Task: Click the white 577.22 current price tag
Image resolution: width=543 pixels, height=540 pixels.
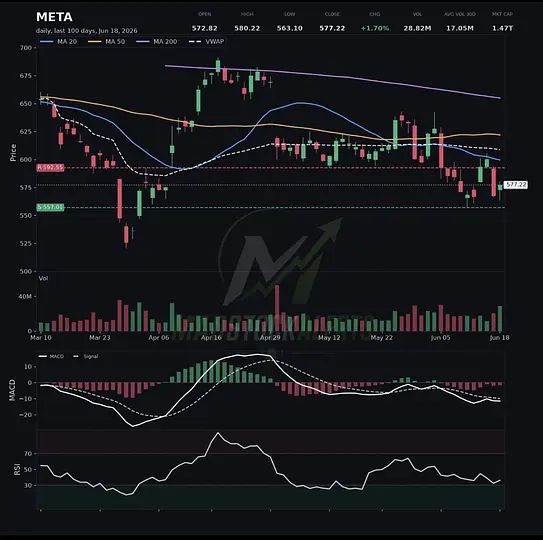Action: (x=516, y=185)
